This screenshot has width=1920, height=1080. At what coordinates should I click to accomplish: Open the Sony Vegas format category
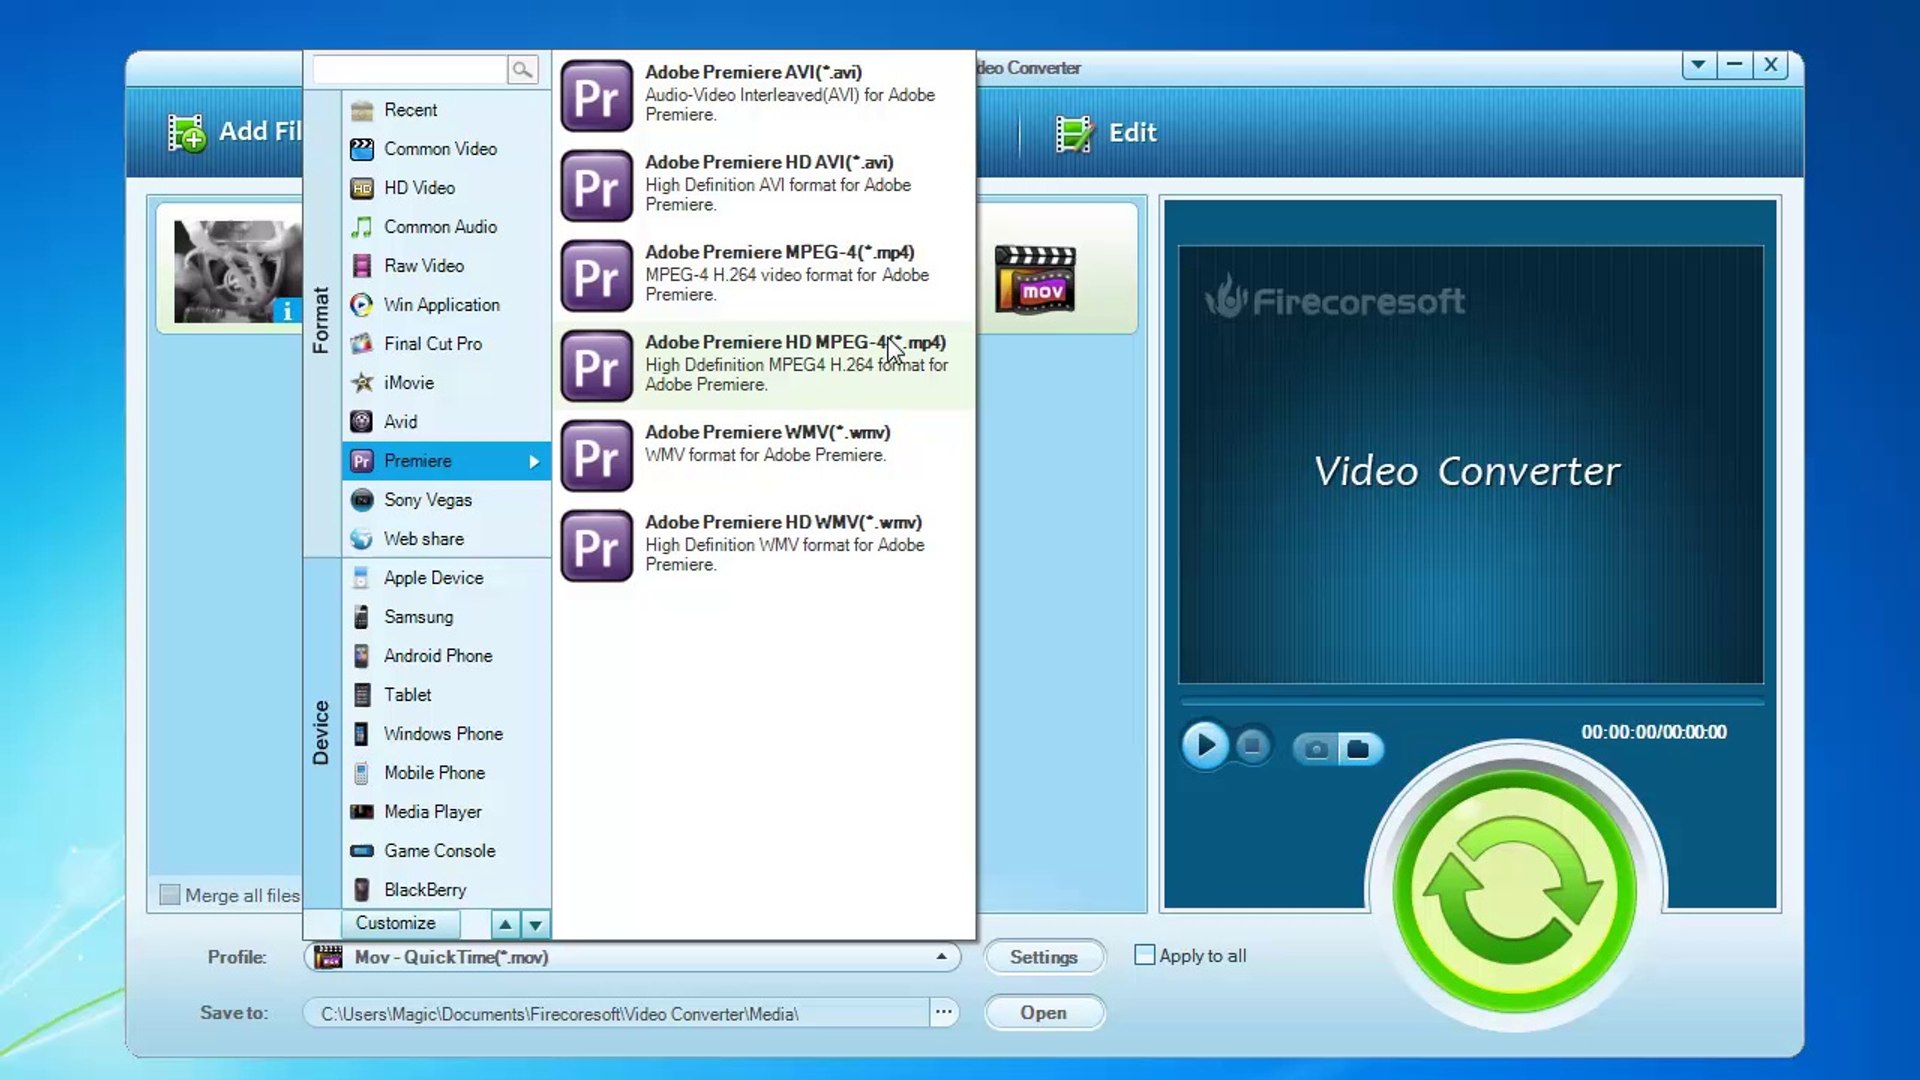click(x=428, y=500)
